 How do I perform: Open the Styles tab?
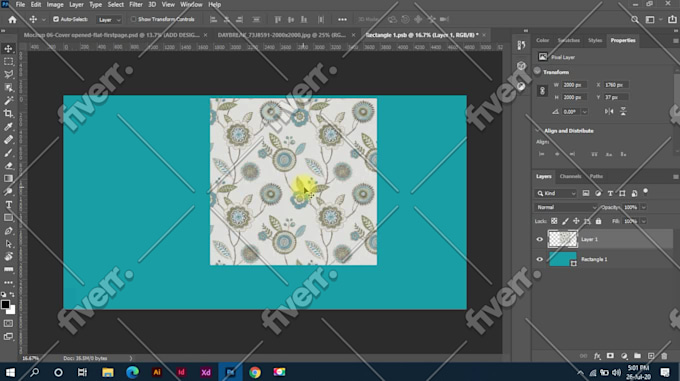click(x=595, y=40)
